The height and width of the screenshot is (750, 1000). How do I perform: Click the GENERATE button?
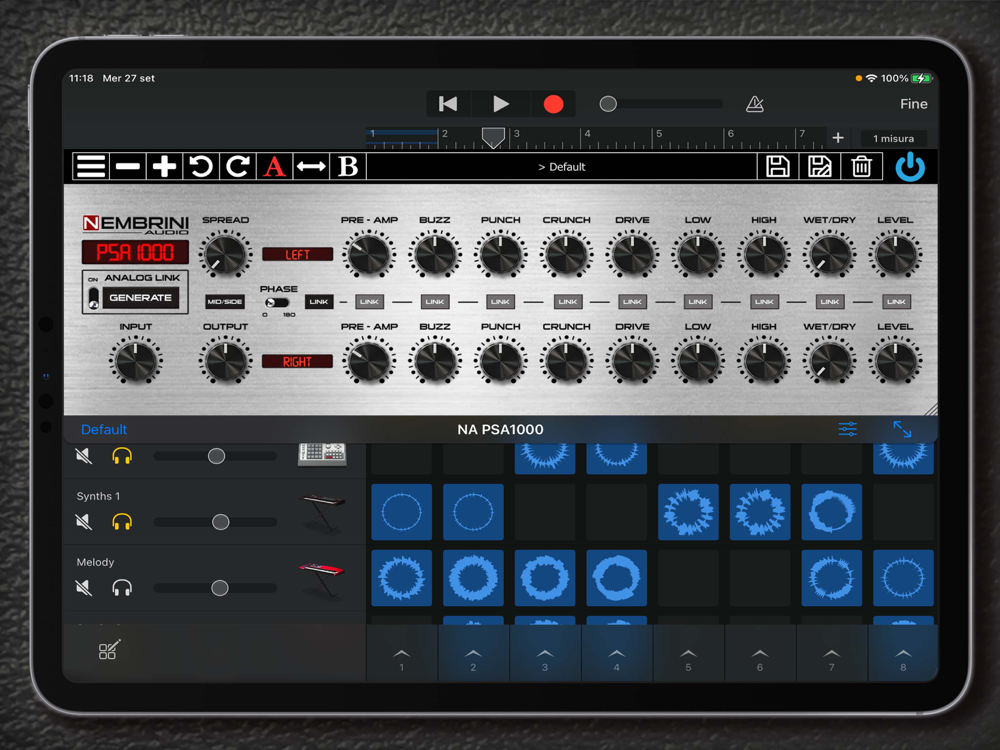140,297
